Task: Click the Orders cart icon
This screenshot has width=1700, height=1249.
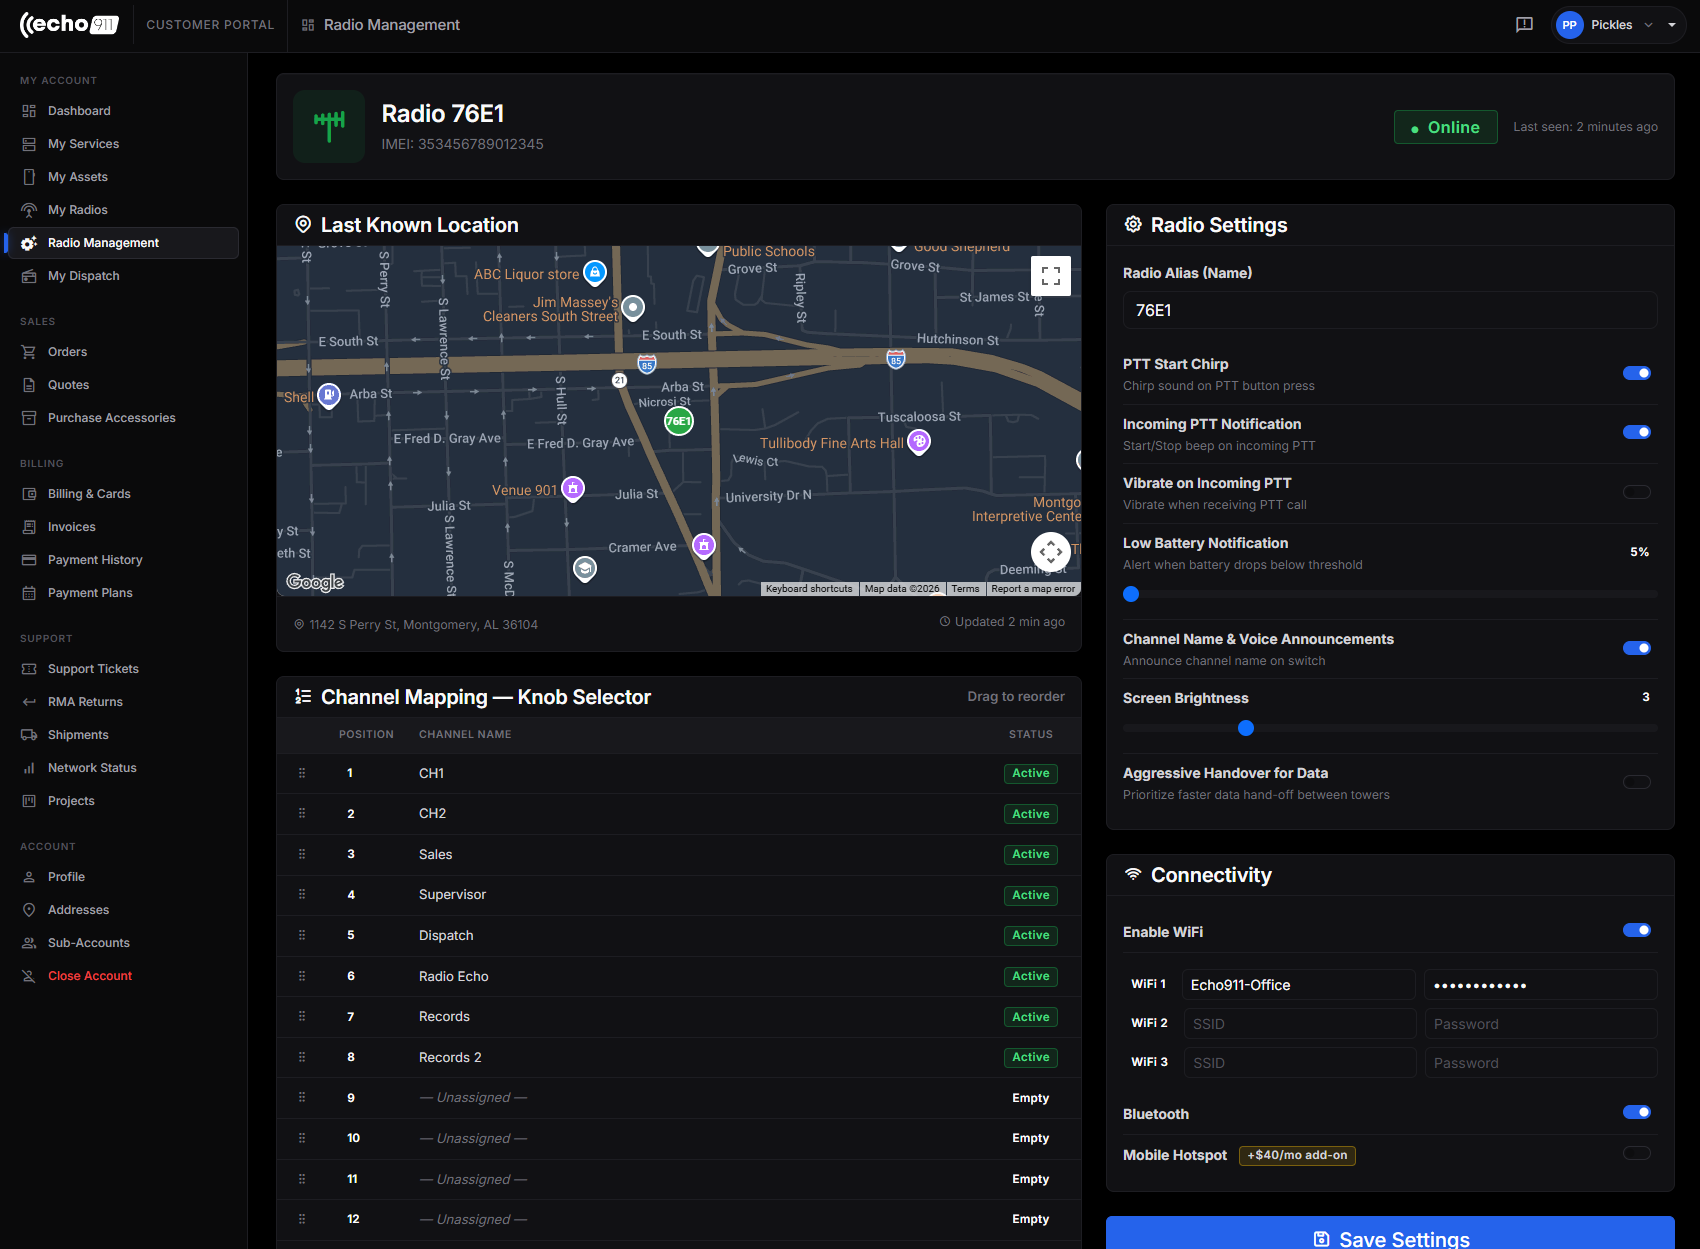Action: tap(29, 352)
